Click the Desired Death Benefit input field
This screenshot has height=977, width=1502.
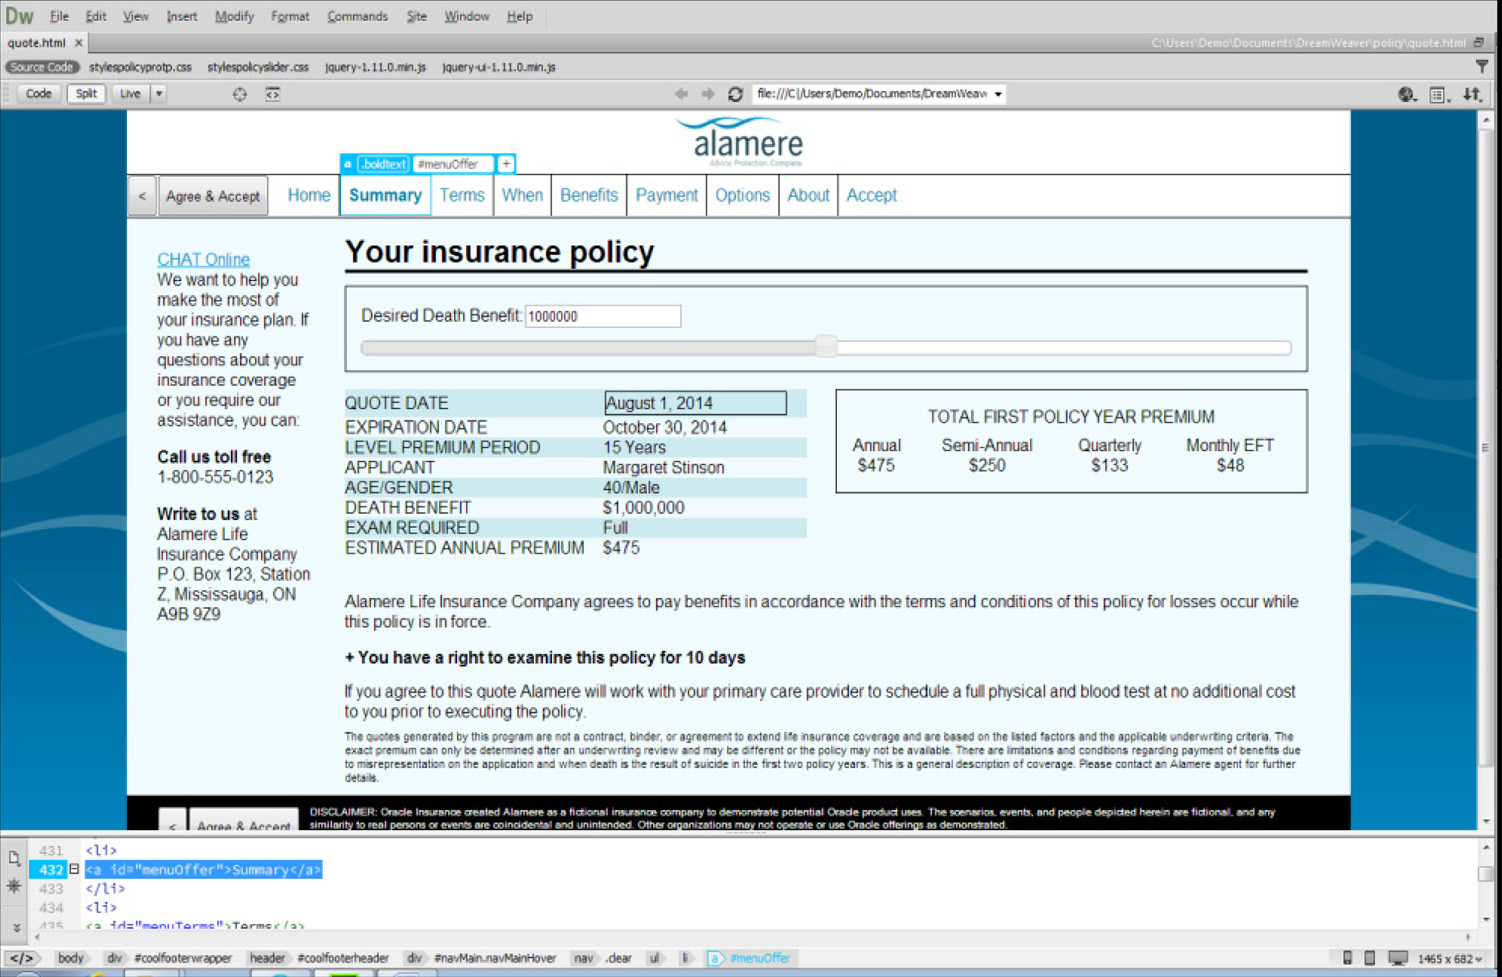pos(603,316)
